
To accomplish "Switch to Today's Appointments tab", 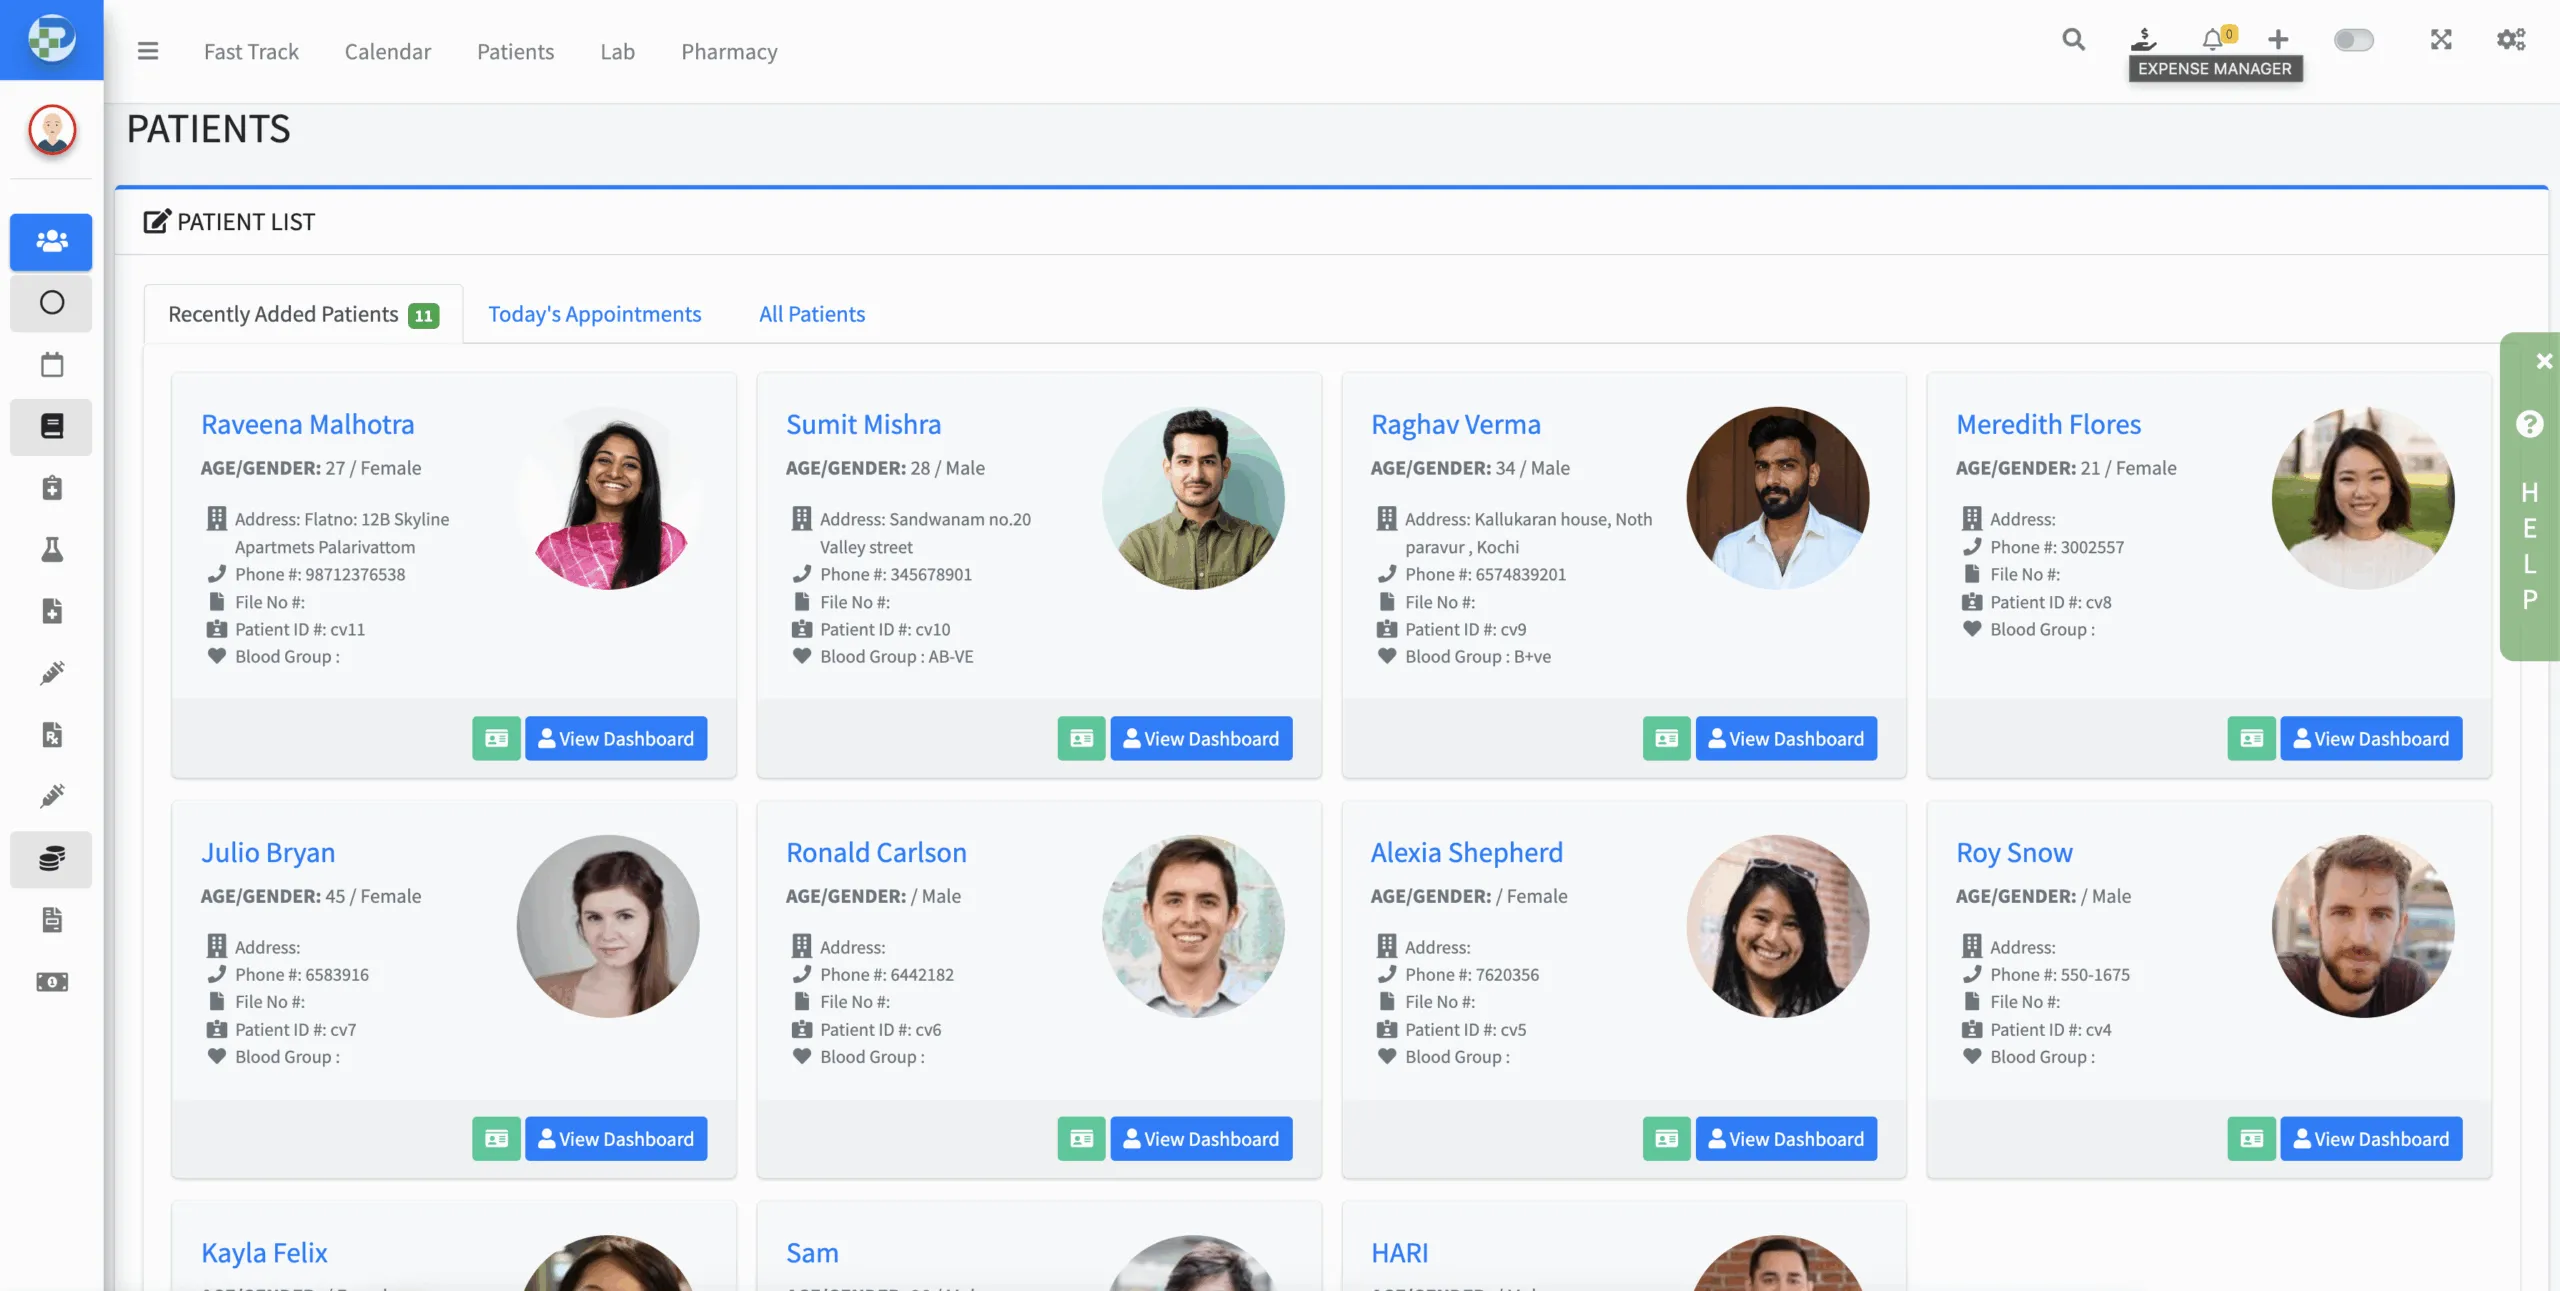I will tap(595, 314).
